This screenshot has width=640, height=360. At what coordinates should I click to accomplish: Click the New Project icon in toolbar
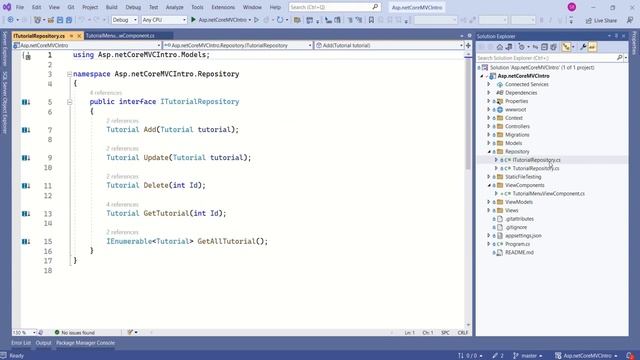coord(38,20)
